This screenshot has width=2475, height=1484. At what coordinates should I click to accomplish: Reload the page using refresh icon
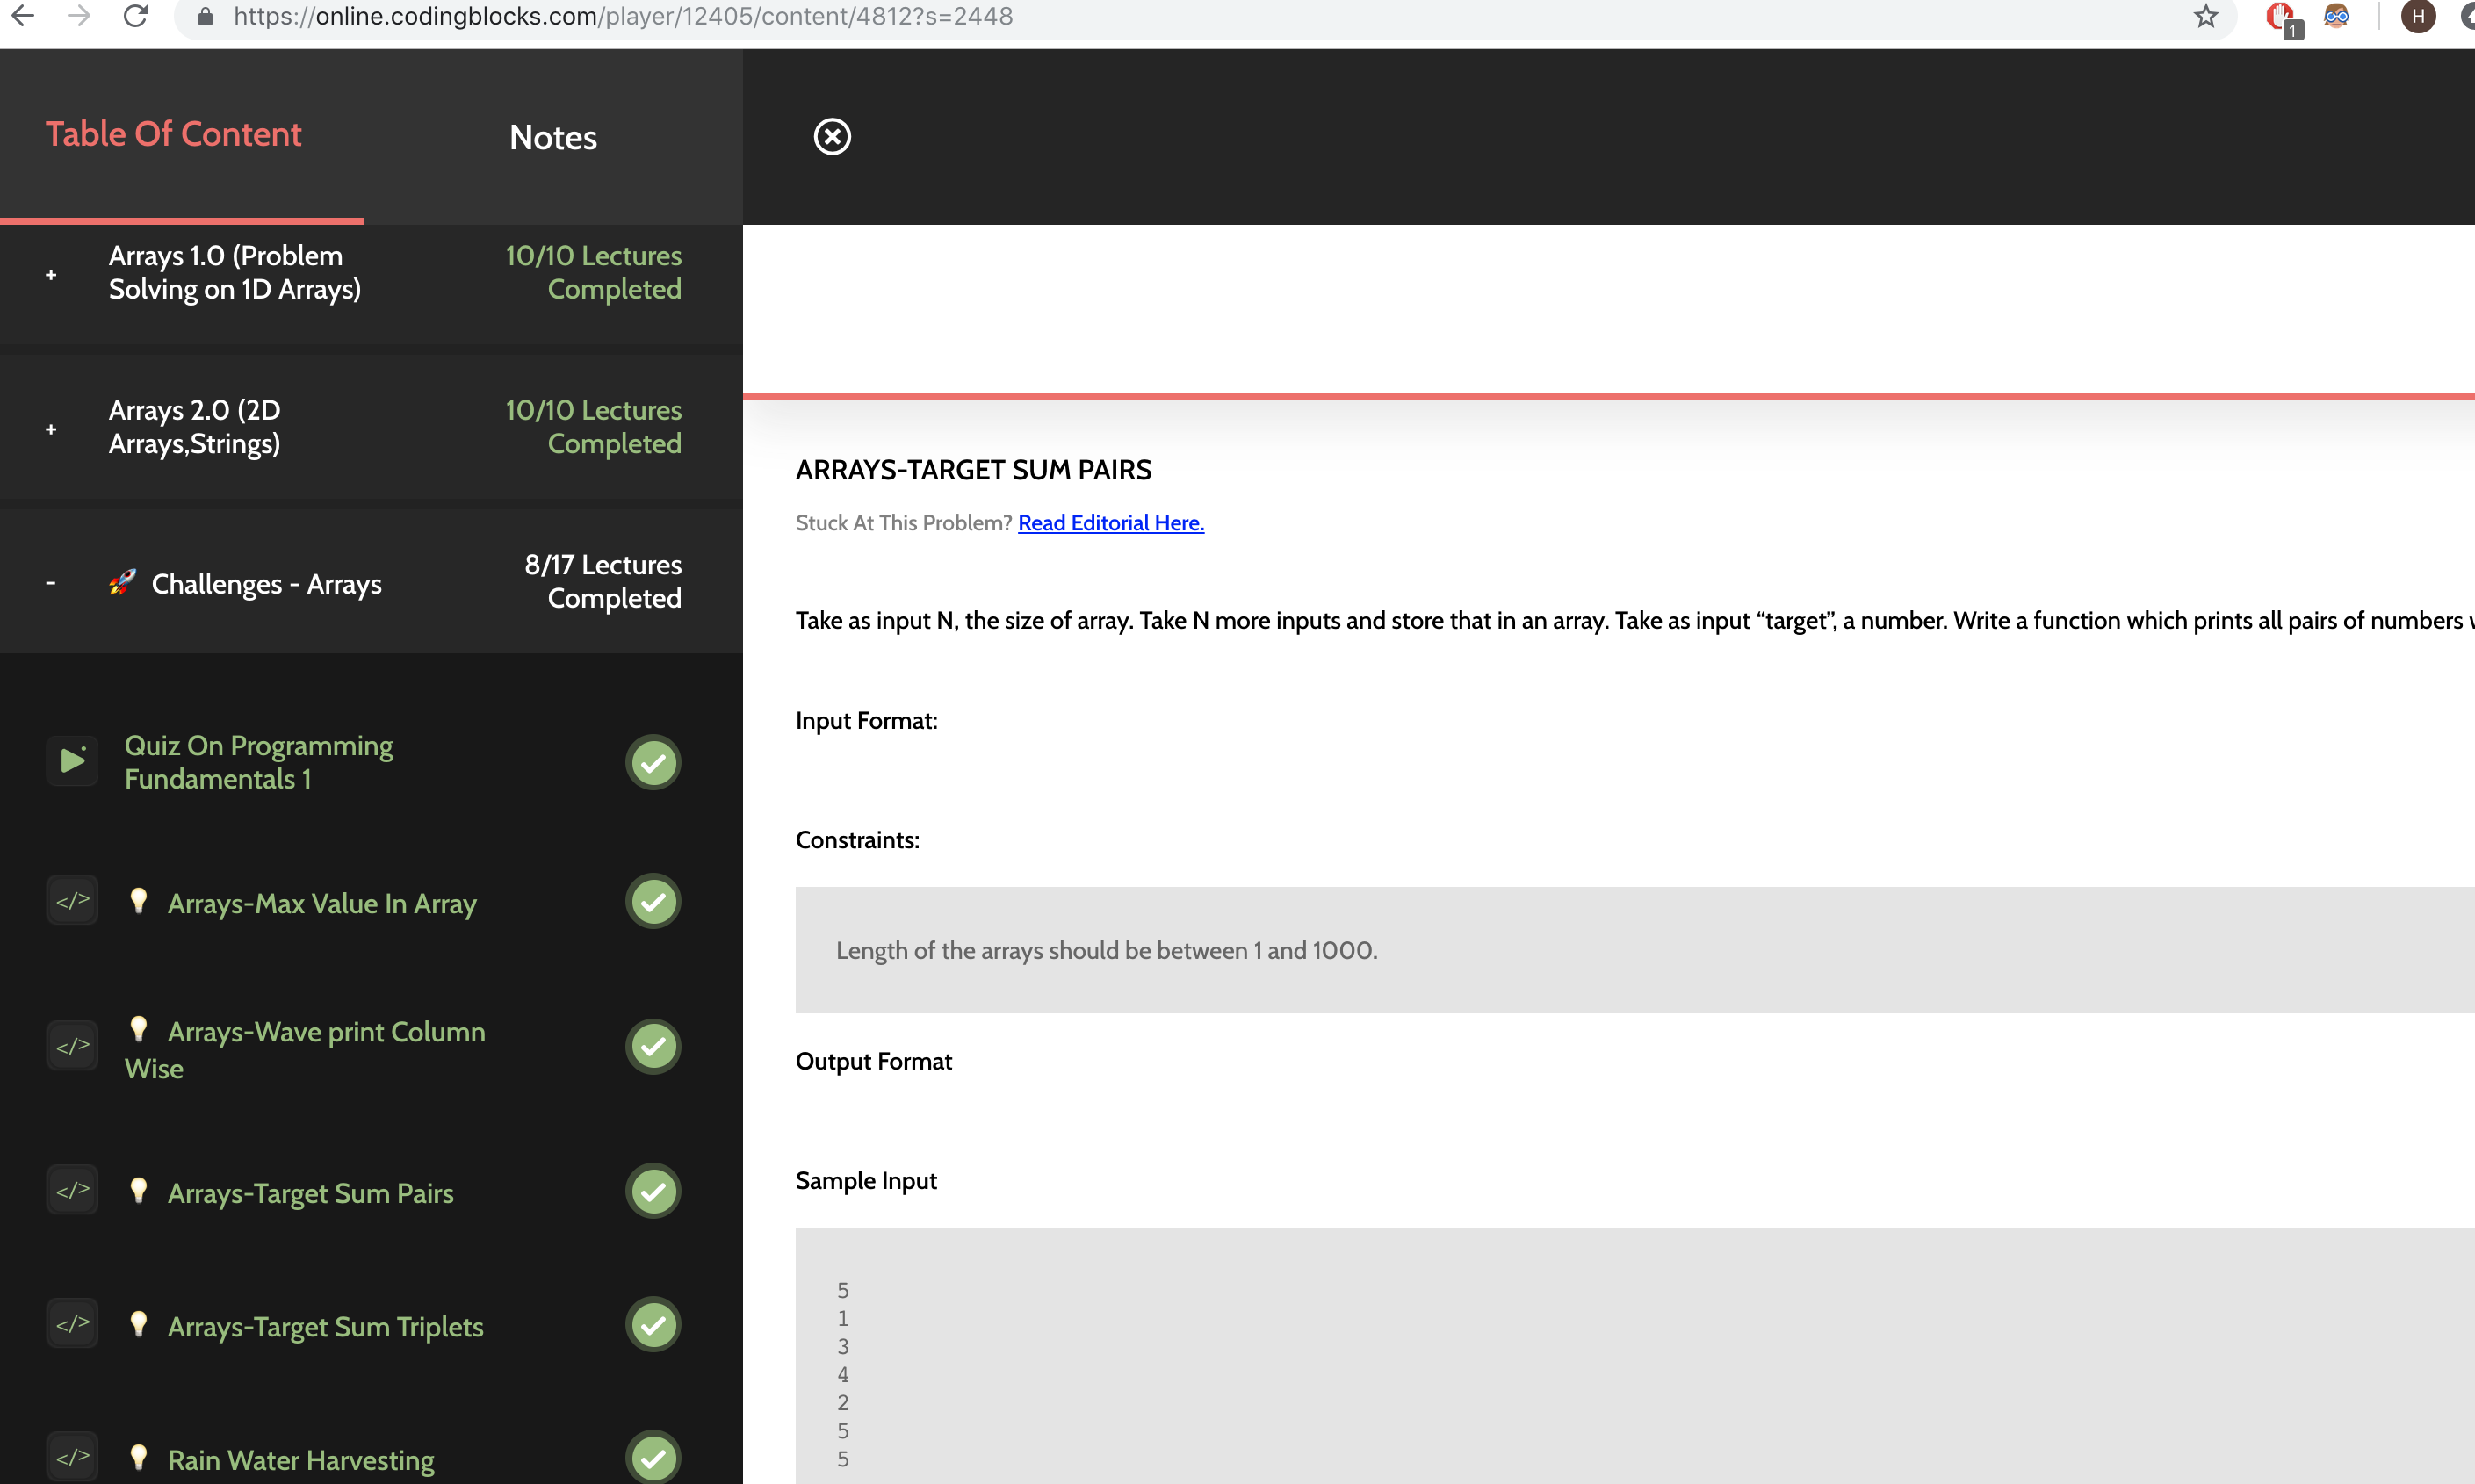136,16
